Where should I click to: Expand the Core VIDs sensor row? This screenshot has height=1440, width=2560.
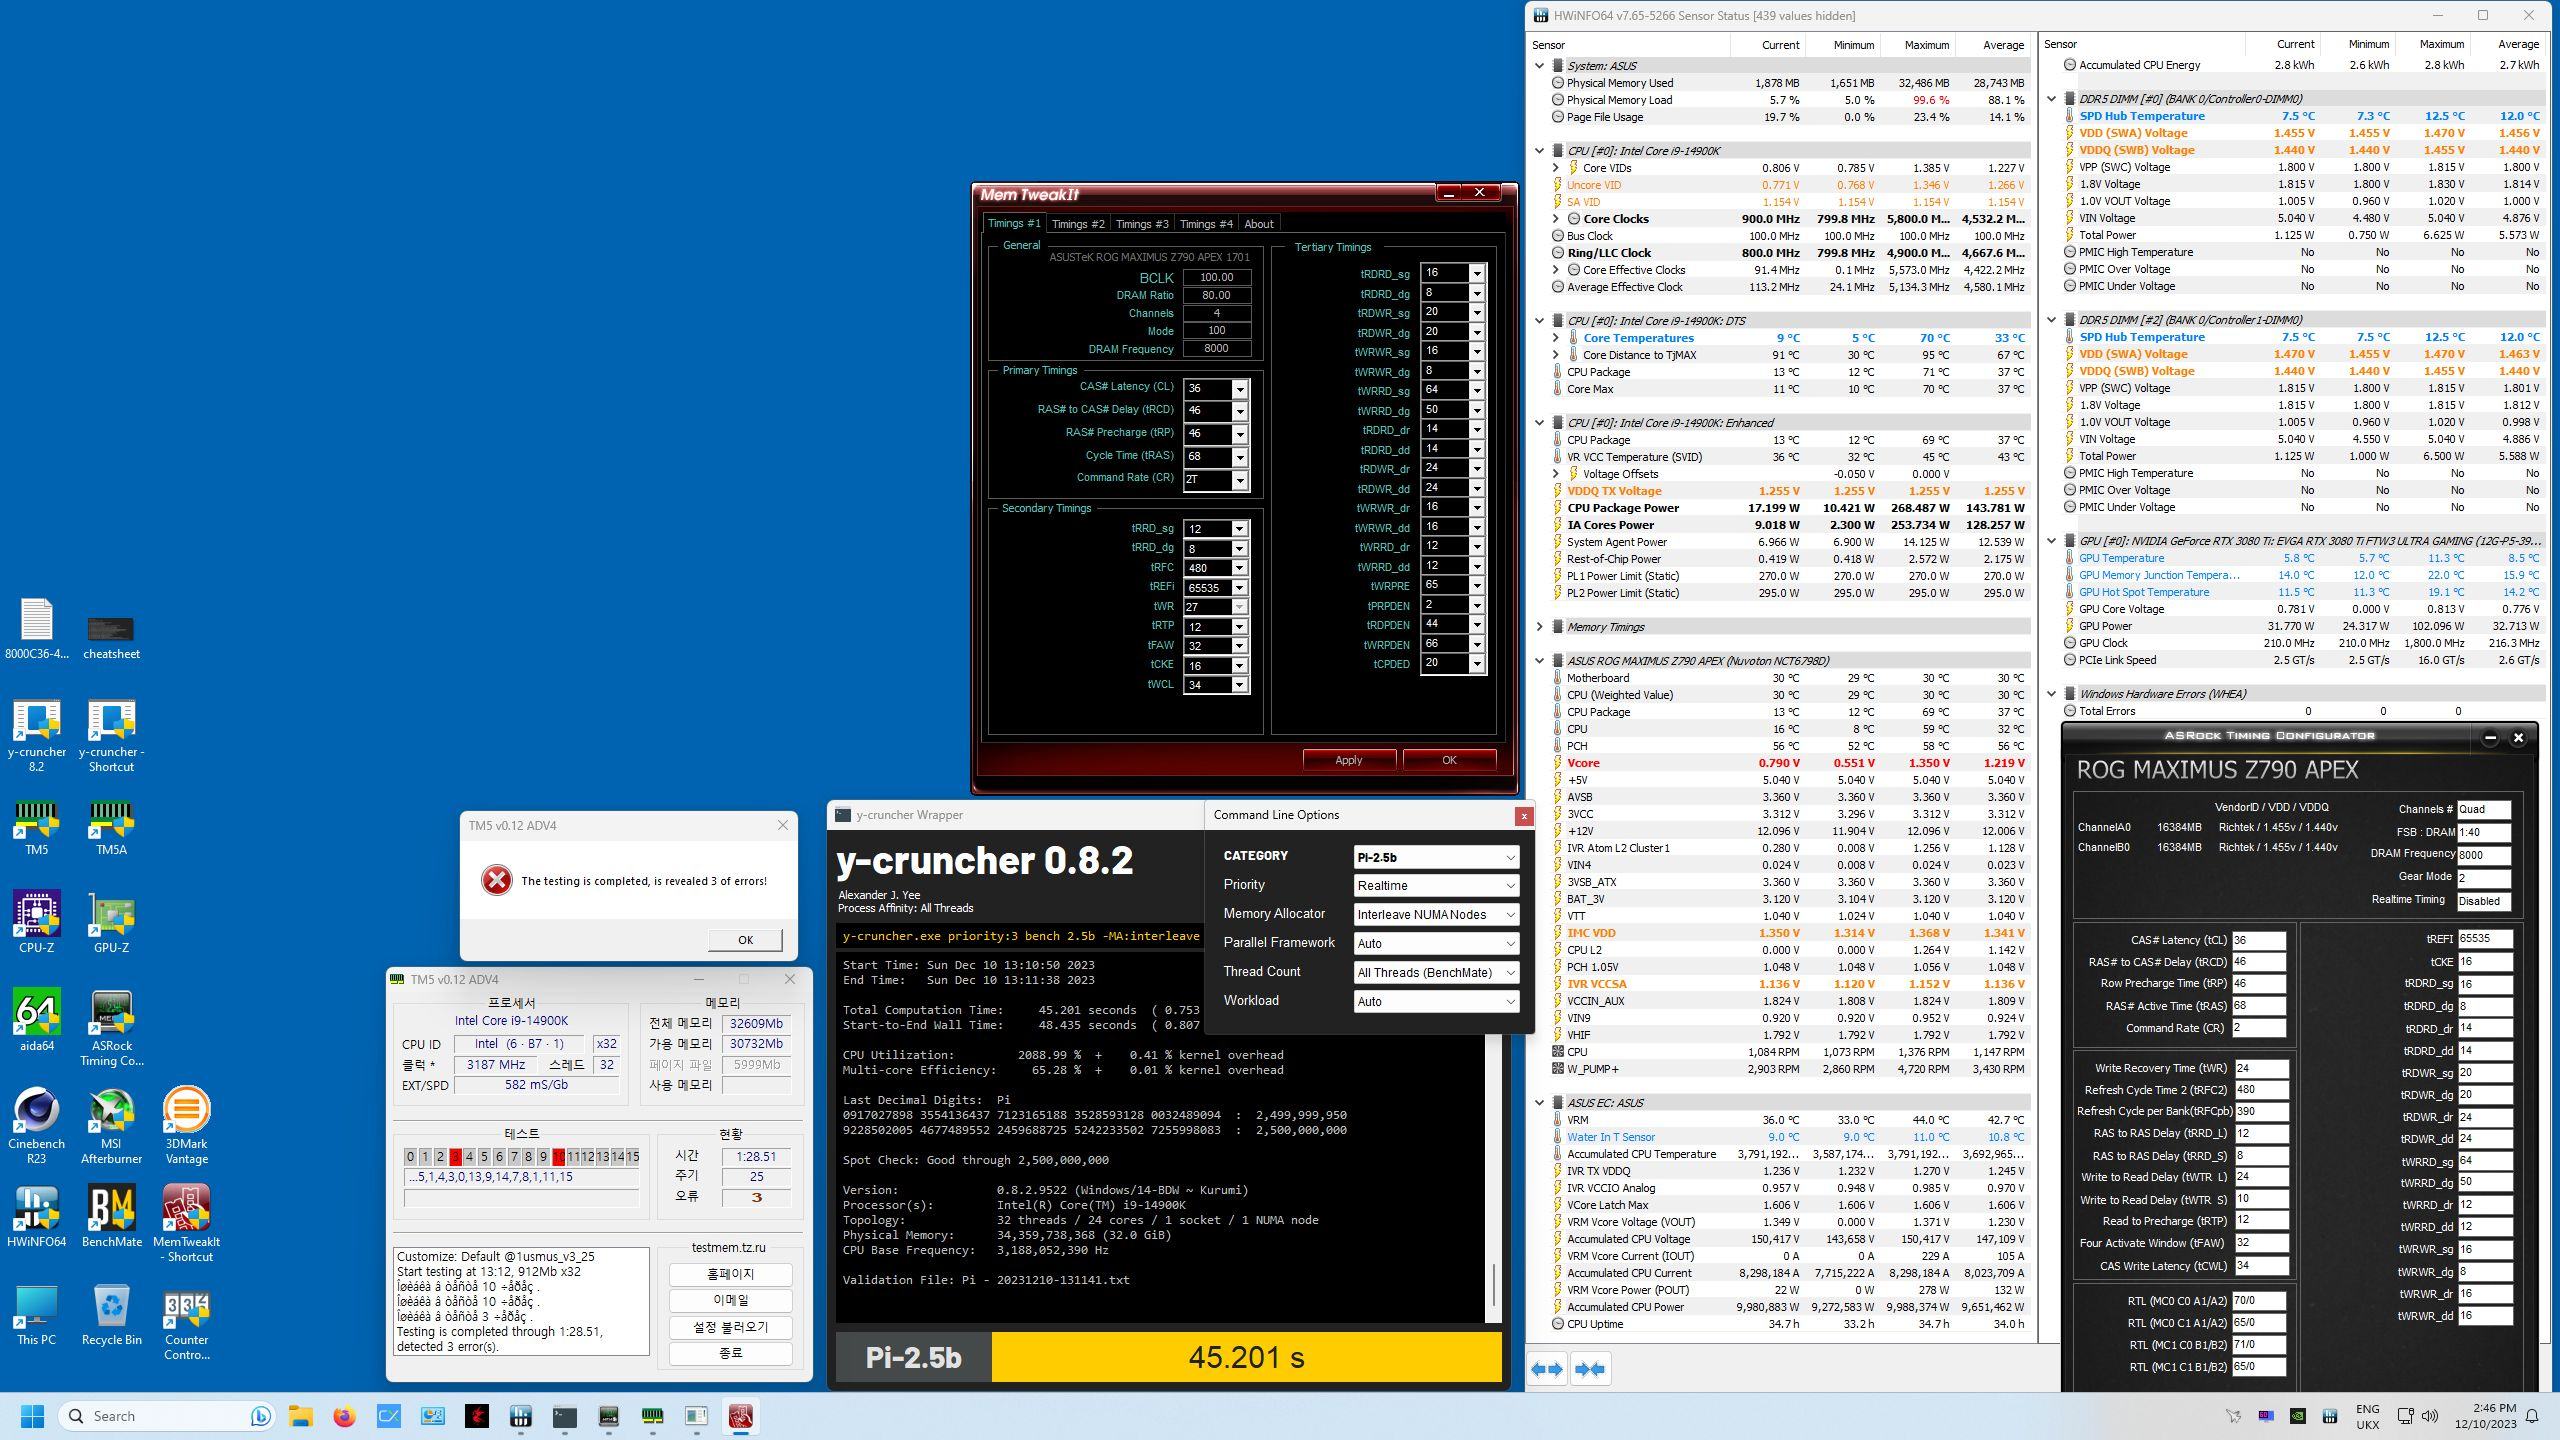click(x=1556, y=168)
